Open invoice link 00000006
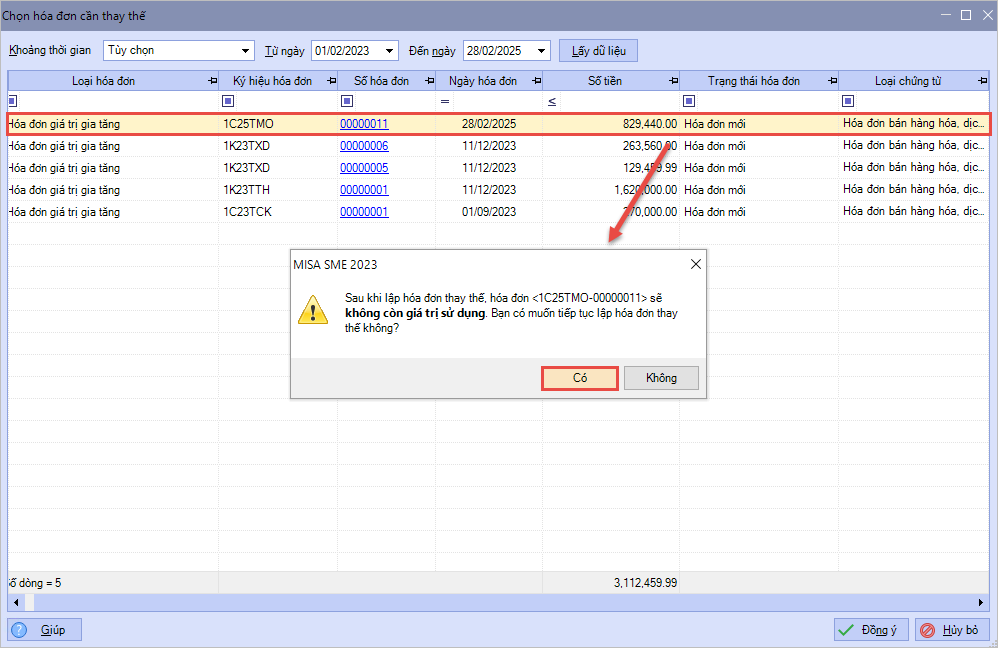 pos(364,146)
